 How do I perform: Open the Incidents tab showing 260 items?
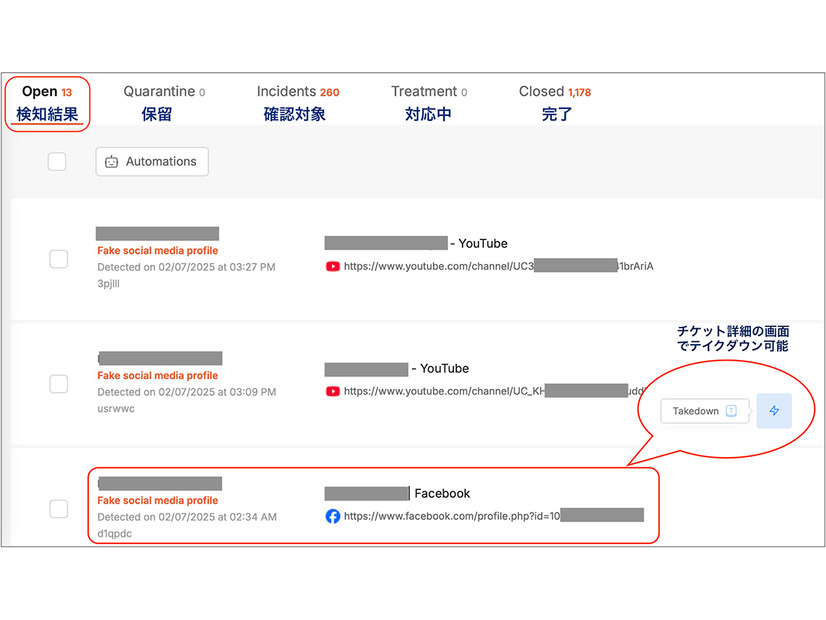(x=297, y=91)
